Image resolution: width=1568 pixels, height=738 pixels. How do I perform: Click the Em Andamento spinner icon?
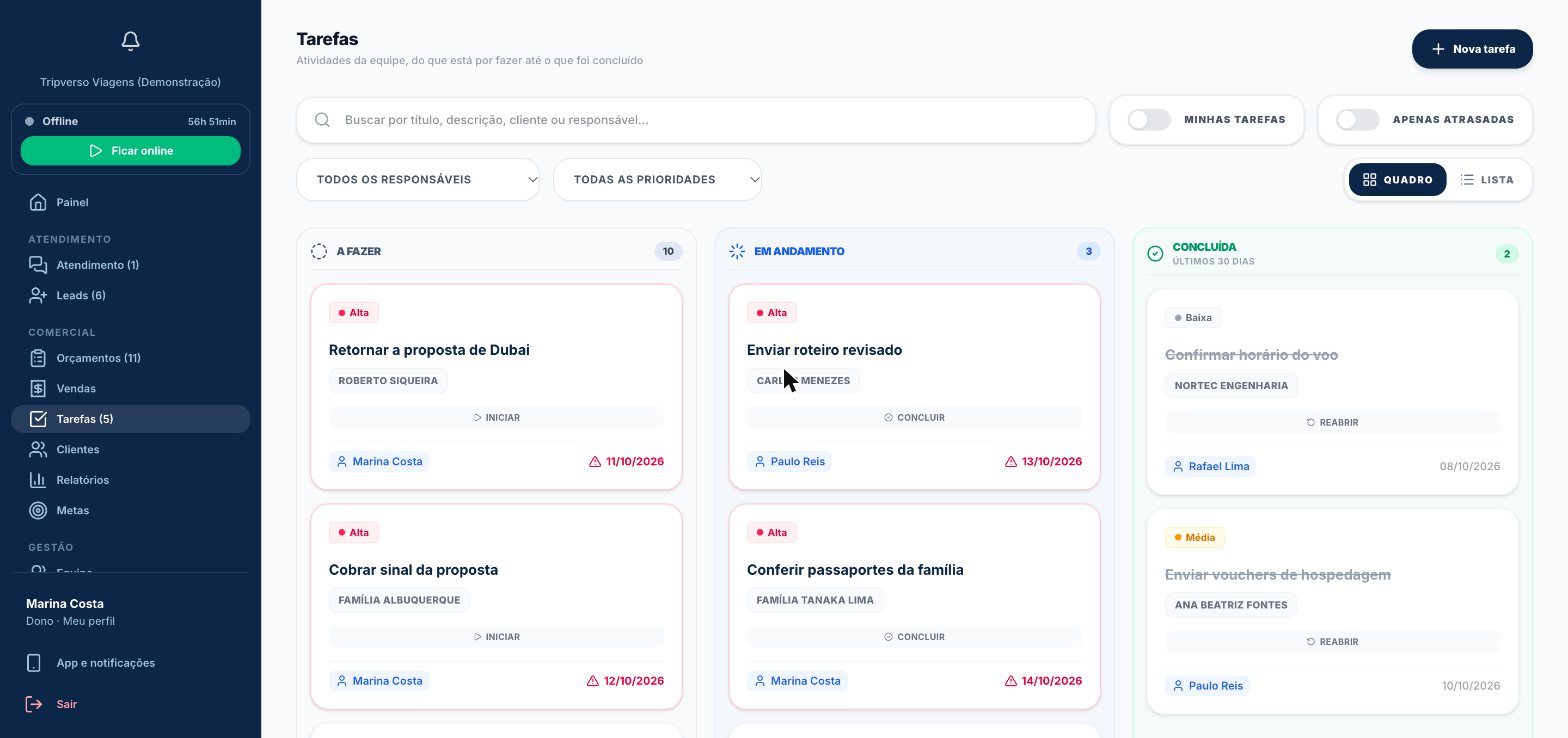pyautogui.click(x=737, y=251)
